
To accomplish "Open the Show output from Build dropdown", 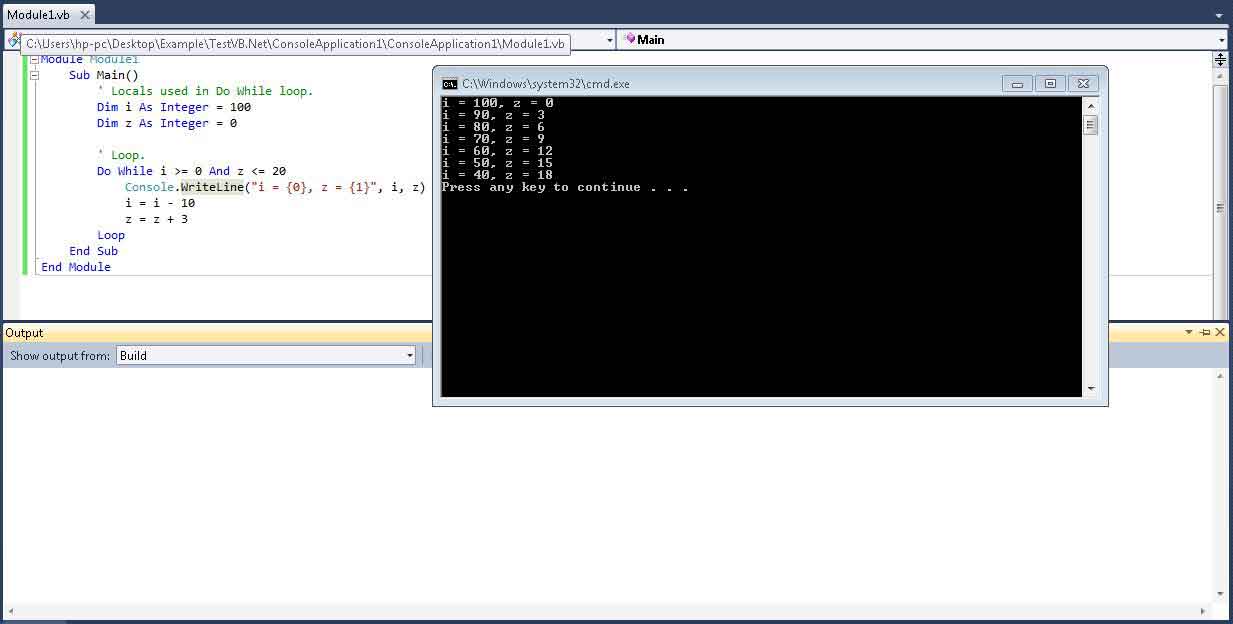I will pos(409,356).
